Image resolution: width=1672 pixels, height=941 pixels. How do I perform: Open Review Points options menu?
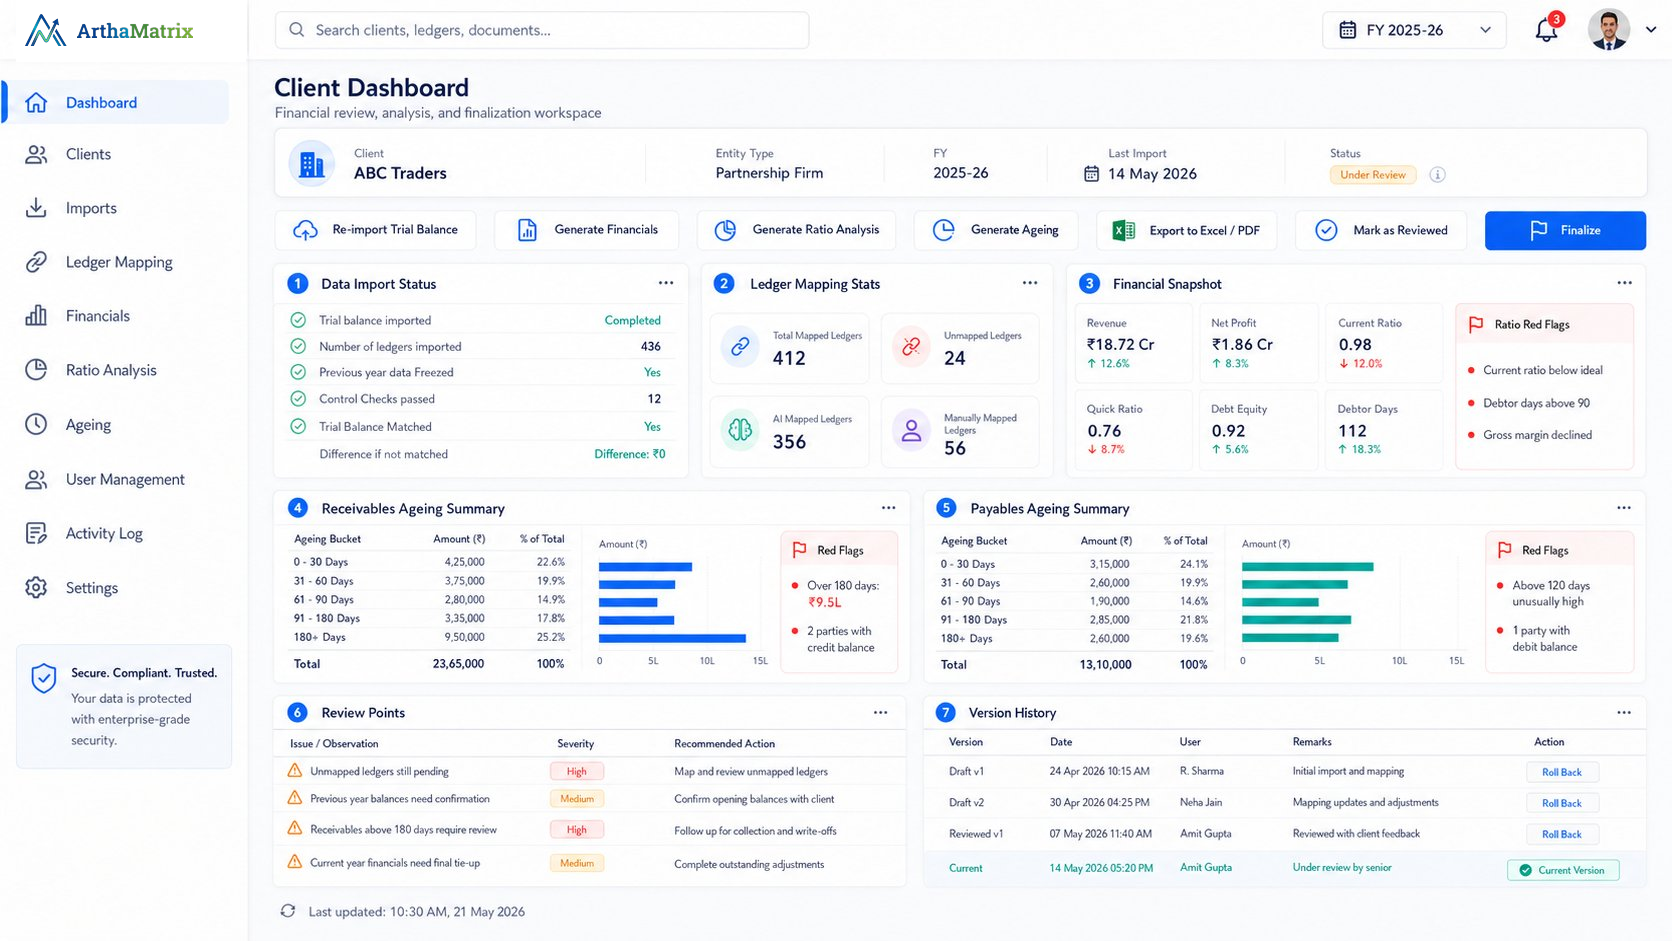tap(880, 713)
